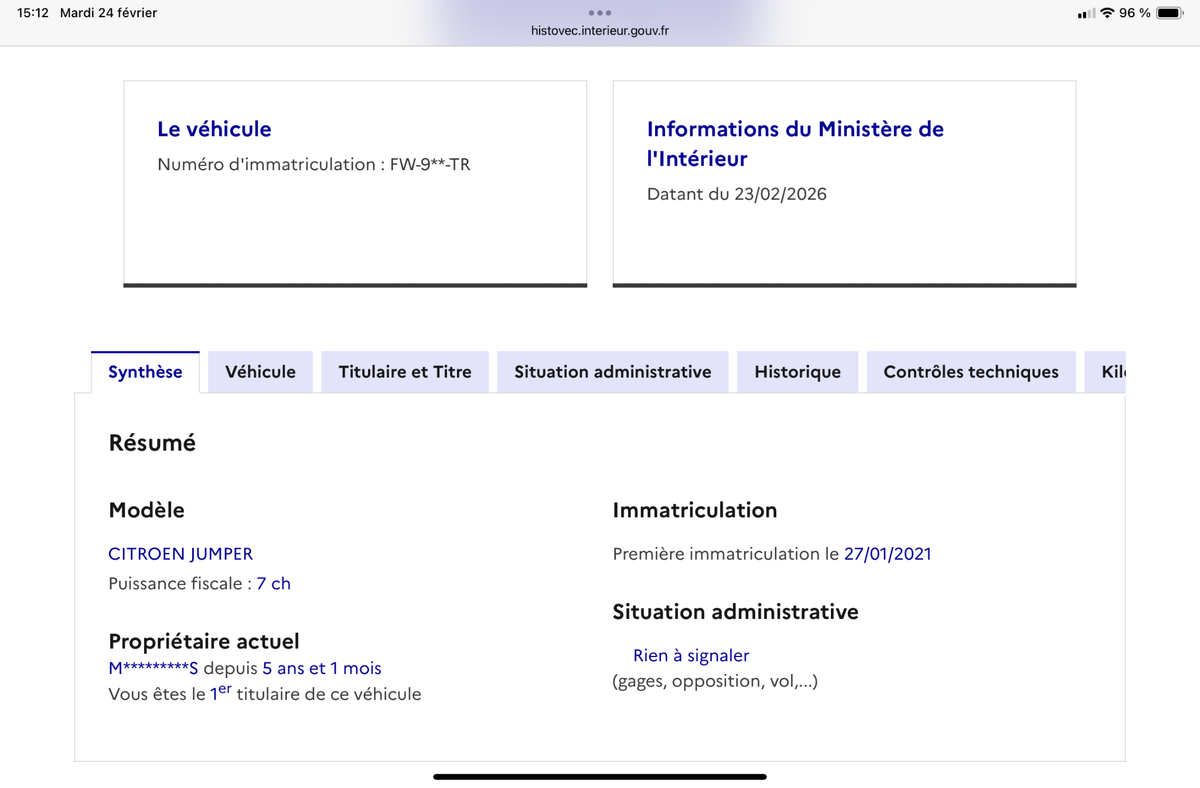Screen dimensions: 1200x788
Task: Open the 27/01/2021 immatriculation date link
Action: (889, 553)
